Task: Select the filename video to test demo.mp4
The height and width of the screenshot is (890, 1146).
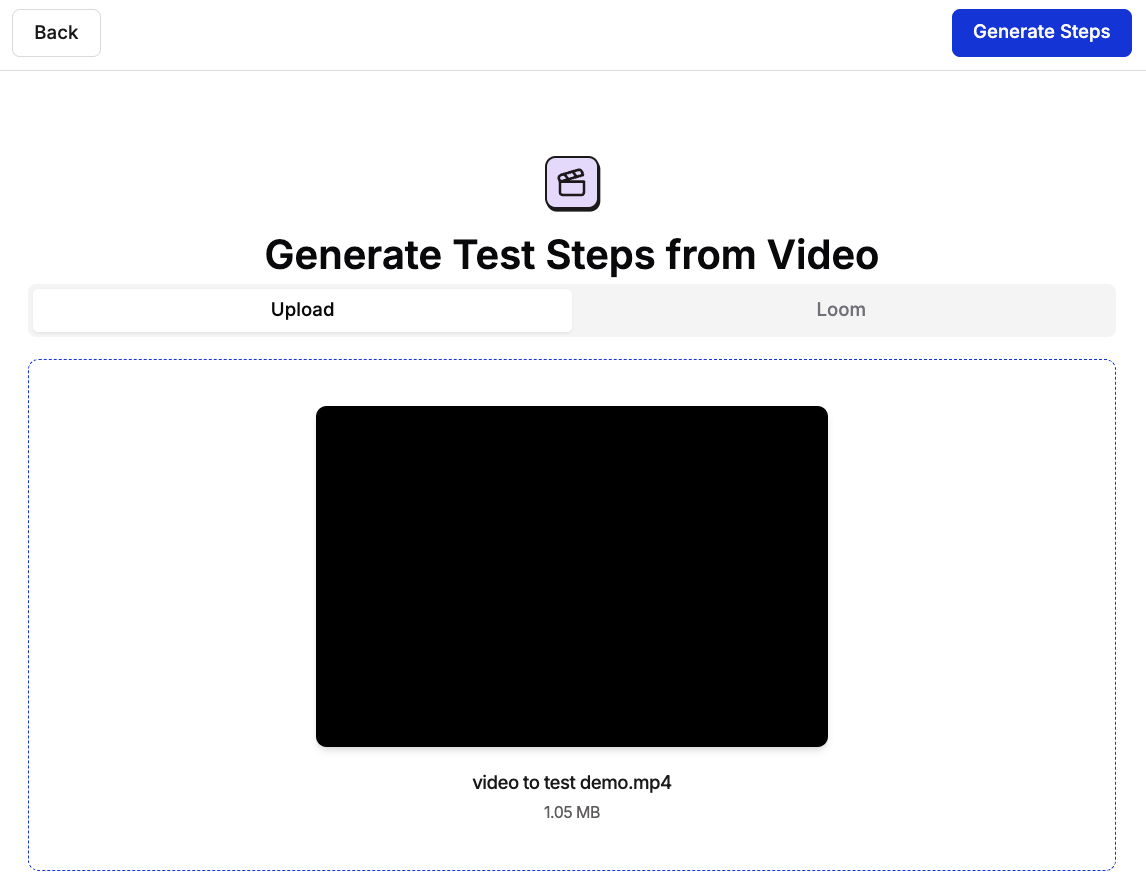Action: [x=571, y=783]
